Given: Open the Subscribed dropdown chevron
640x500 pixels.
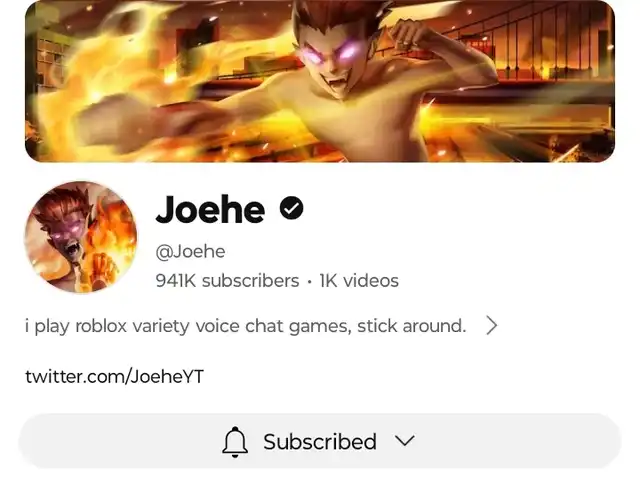Looking at the screenshot, I should (405, 441).
